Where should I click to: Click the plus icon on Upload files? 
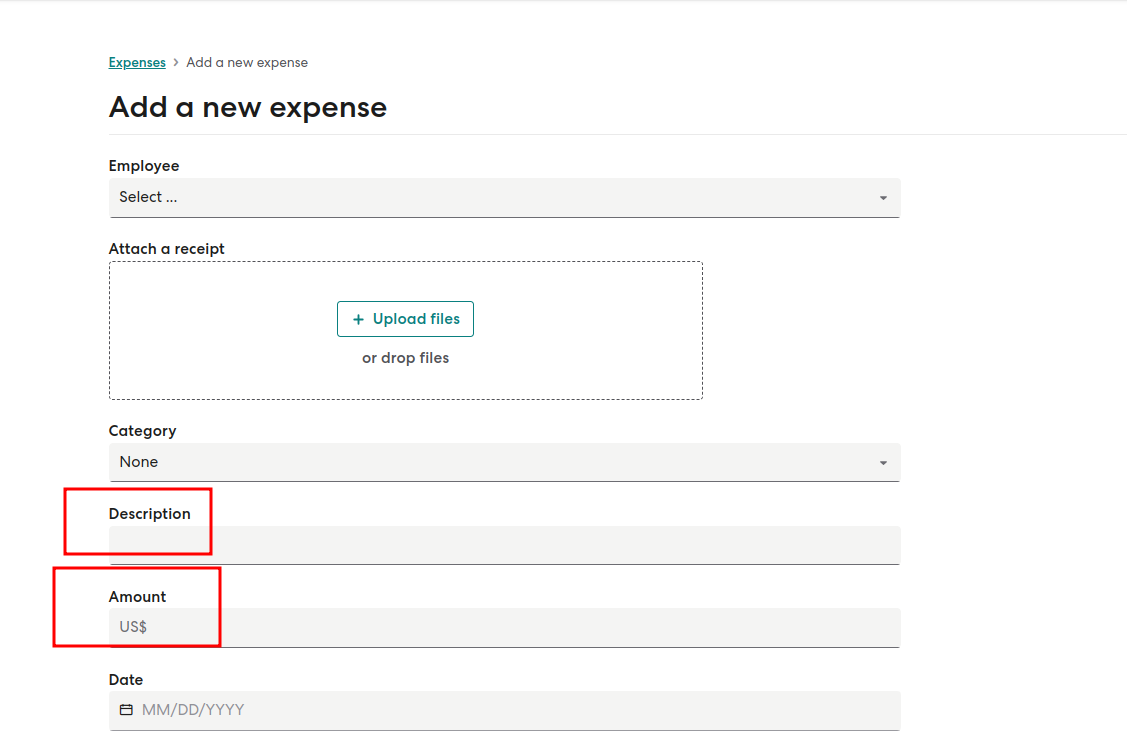pyautogui.click(x=358, y=319)
